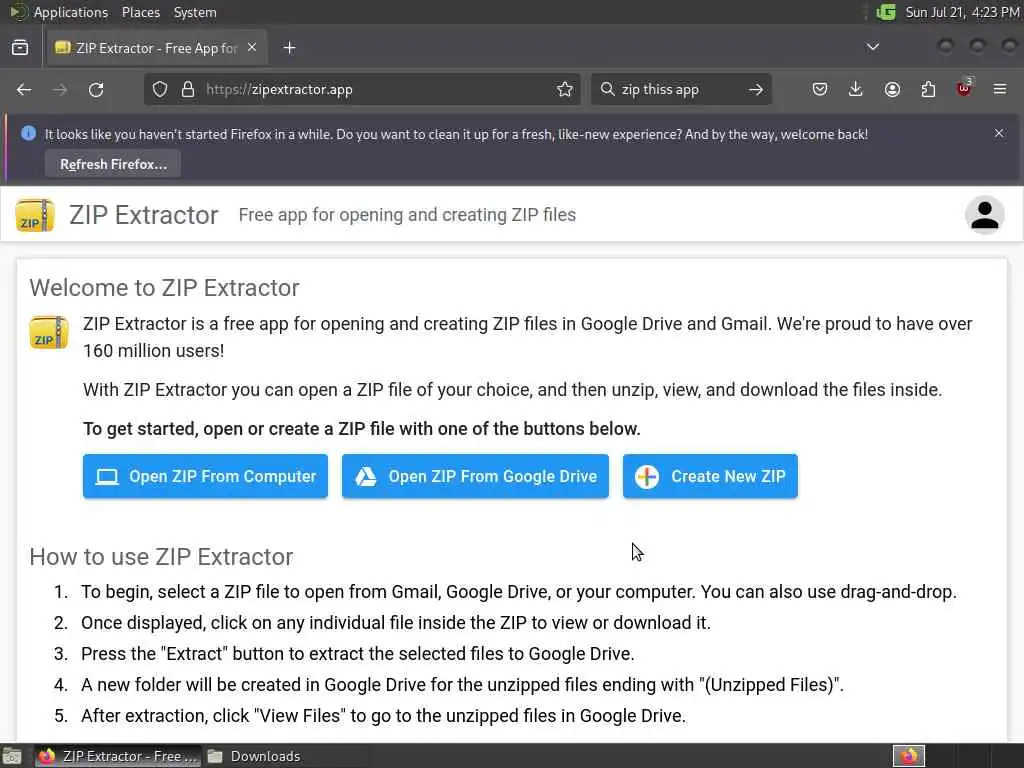Dismiss the Firefox refresh notification bar
Screen dimensions: 1024x768
point(999,133)
